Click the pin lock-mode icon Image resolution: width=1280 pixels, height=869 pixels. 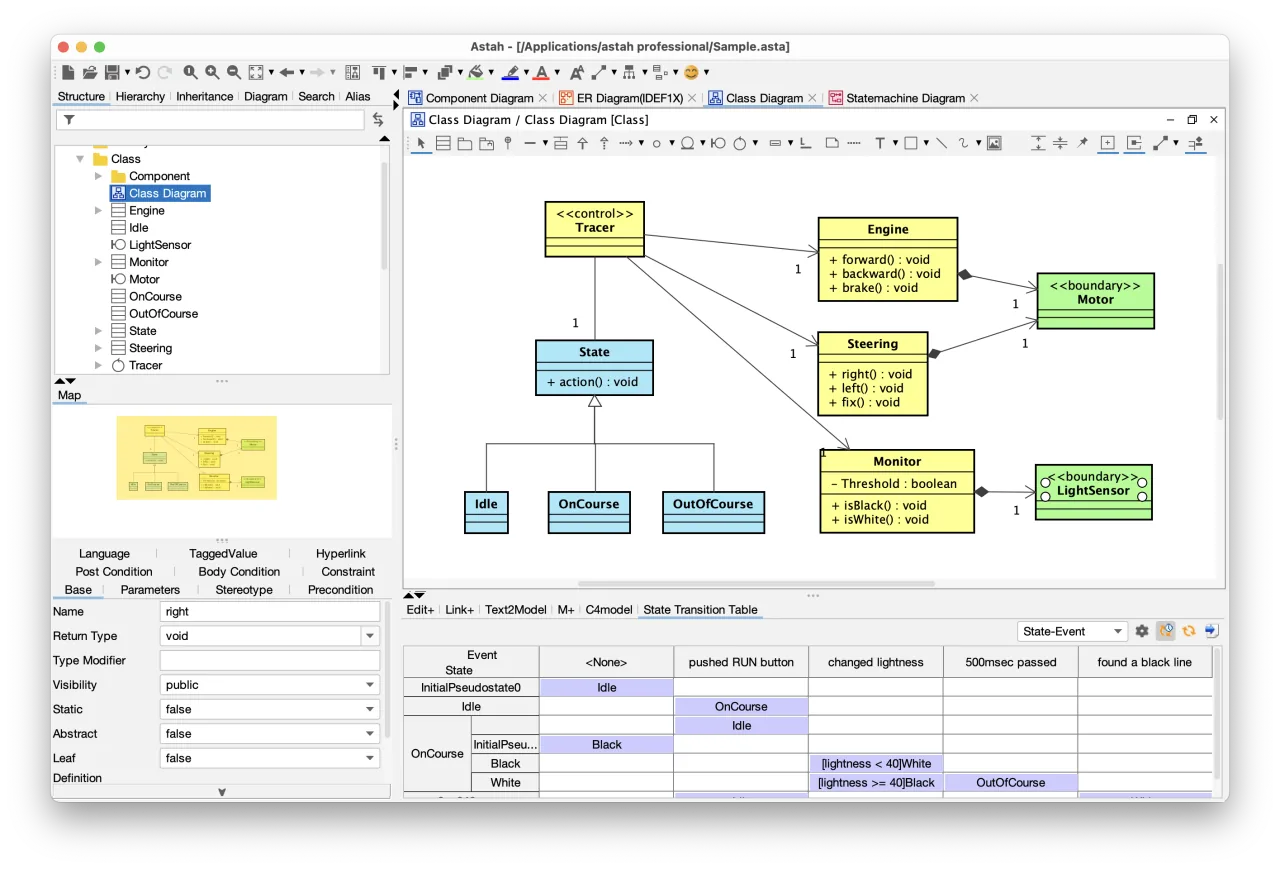[1082, 143]
